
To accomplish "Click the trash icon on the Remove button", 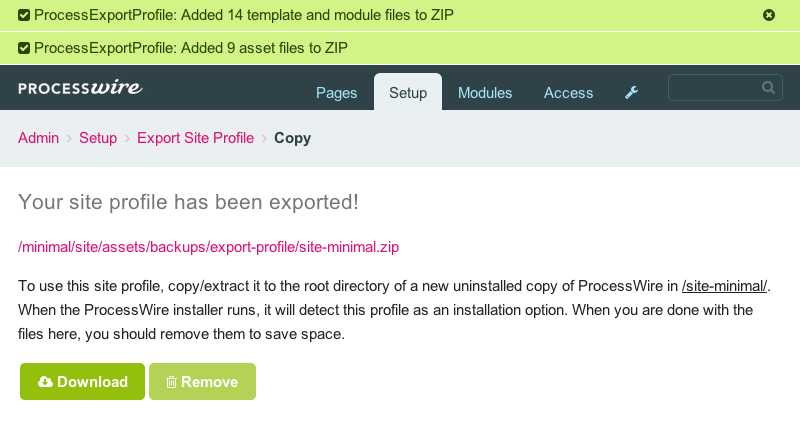I will tap(171, 382).
